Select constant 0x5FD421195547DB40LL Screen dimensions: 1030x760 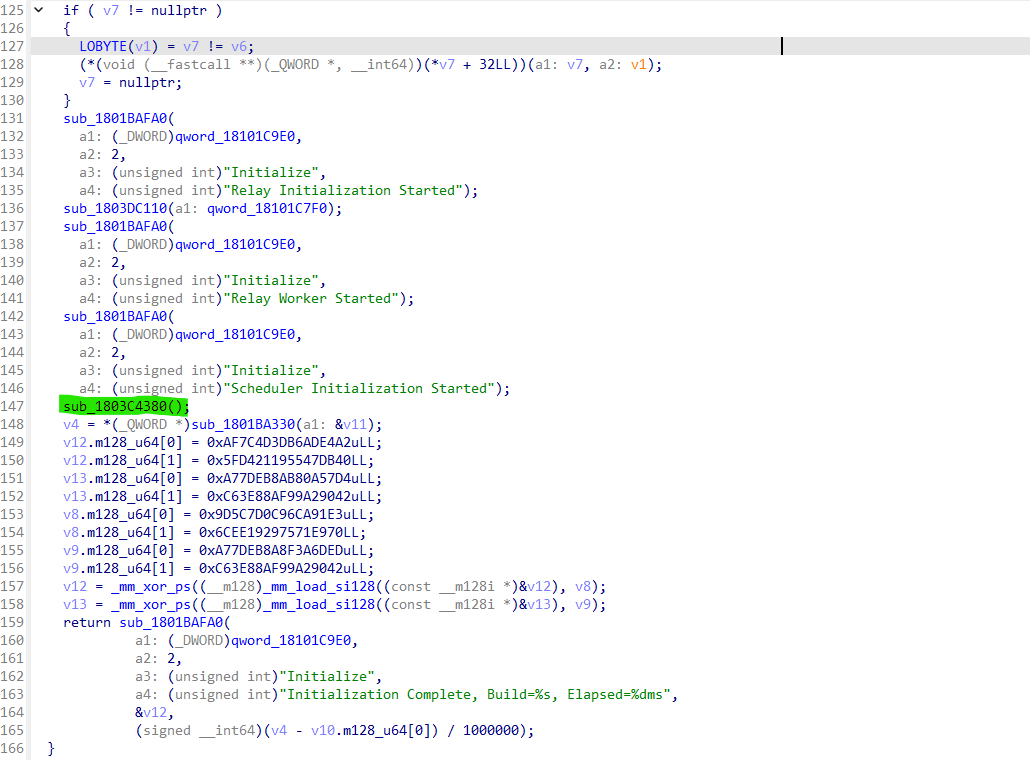(287, 460)
